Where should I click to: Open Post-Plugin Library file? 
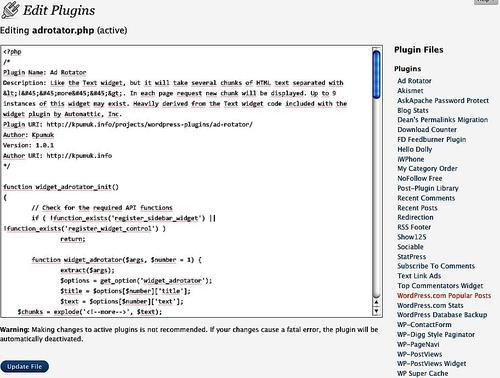(x=428, y=188)
